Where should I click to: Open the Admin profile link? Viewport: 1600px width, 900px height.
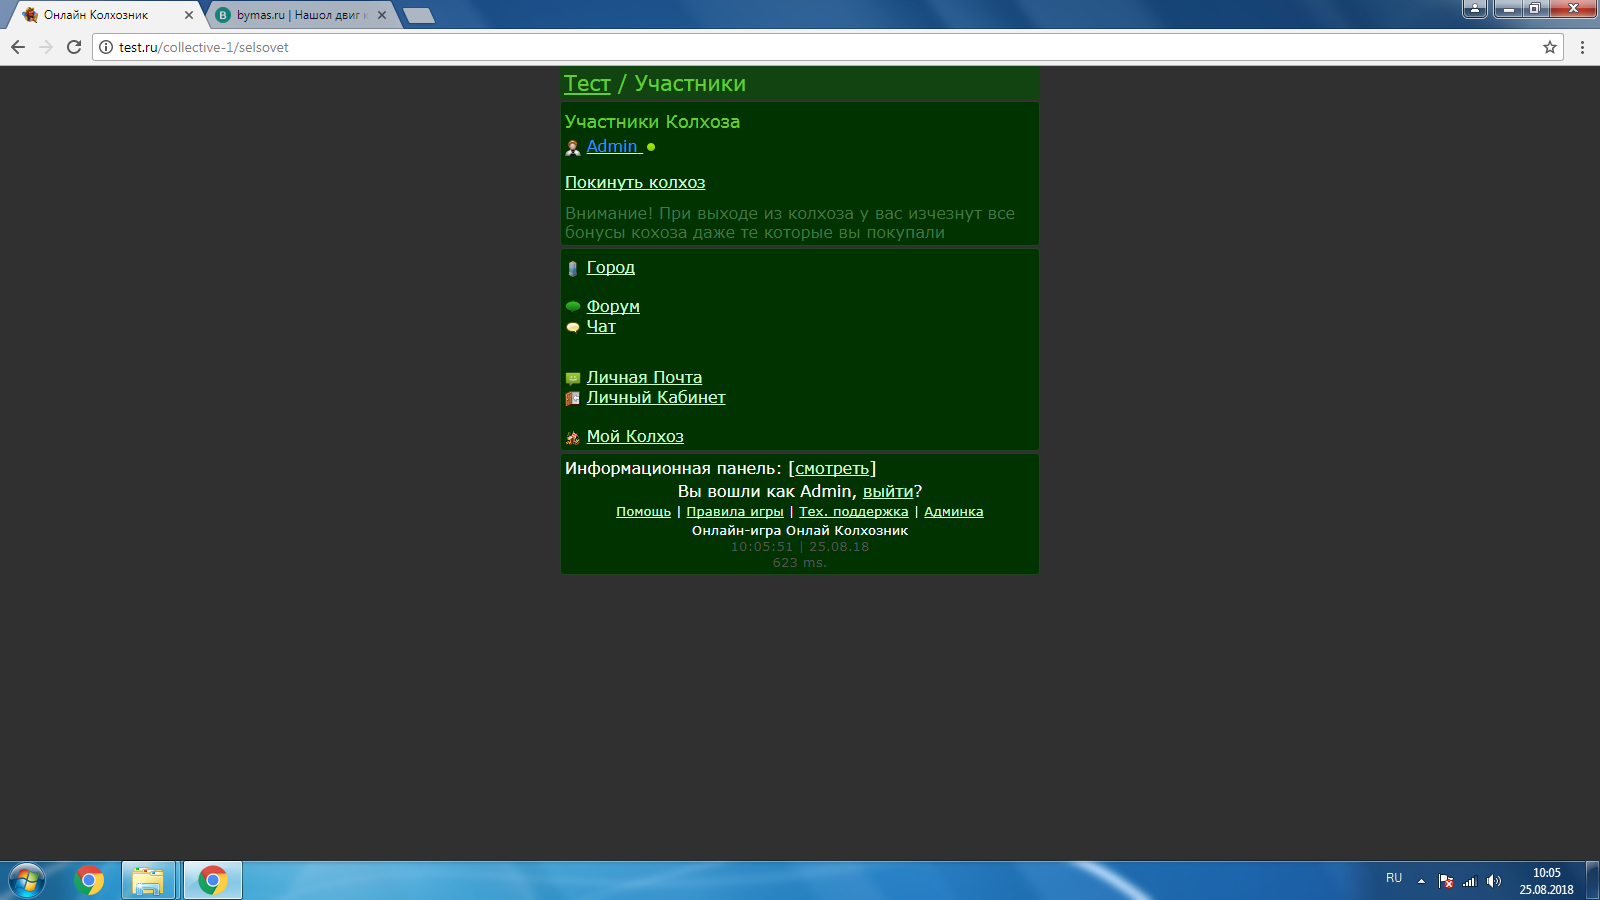click(612, 147)
